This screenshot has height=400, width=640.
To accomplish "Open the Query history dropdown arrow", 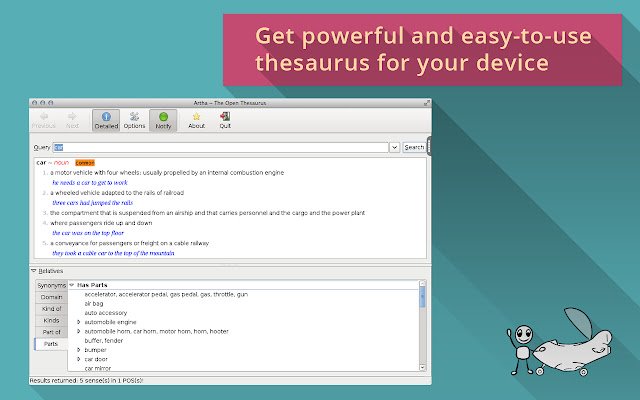I will pos(394,147).
